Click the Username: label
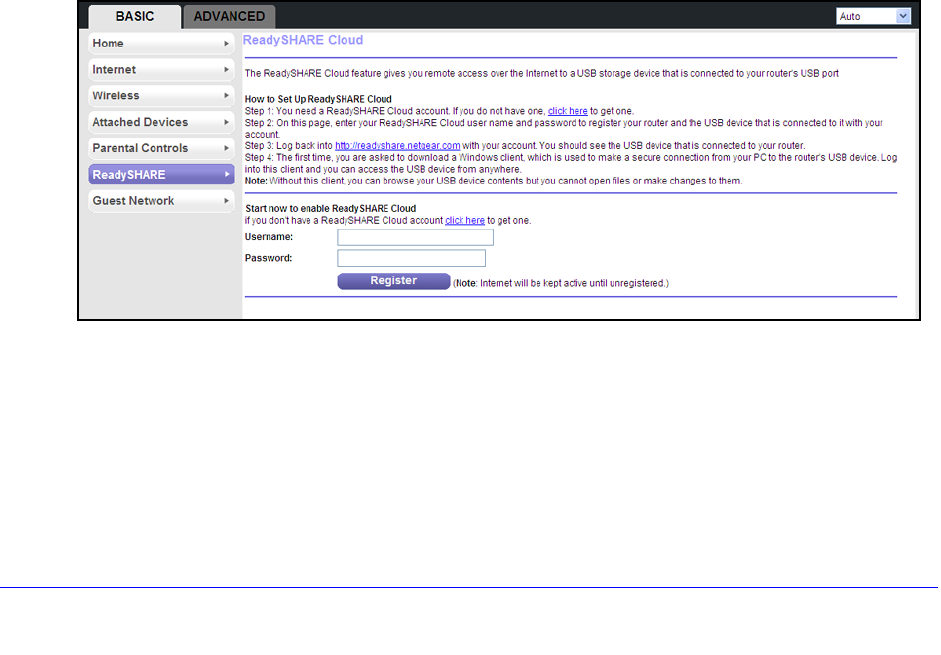Screen dimensions: 941x655 point(269,237)
